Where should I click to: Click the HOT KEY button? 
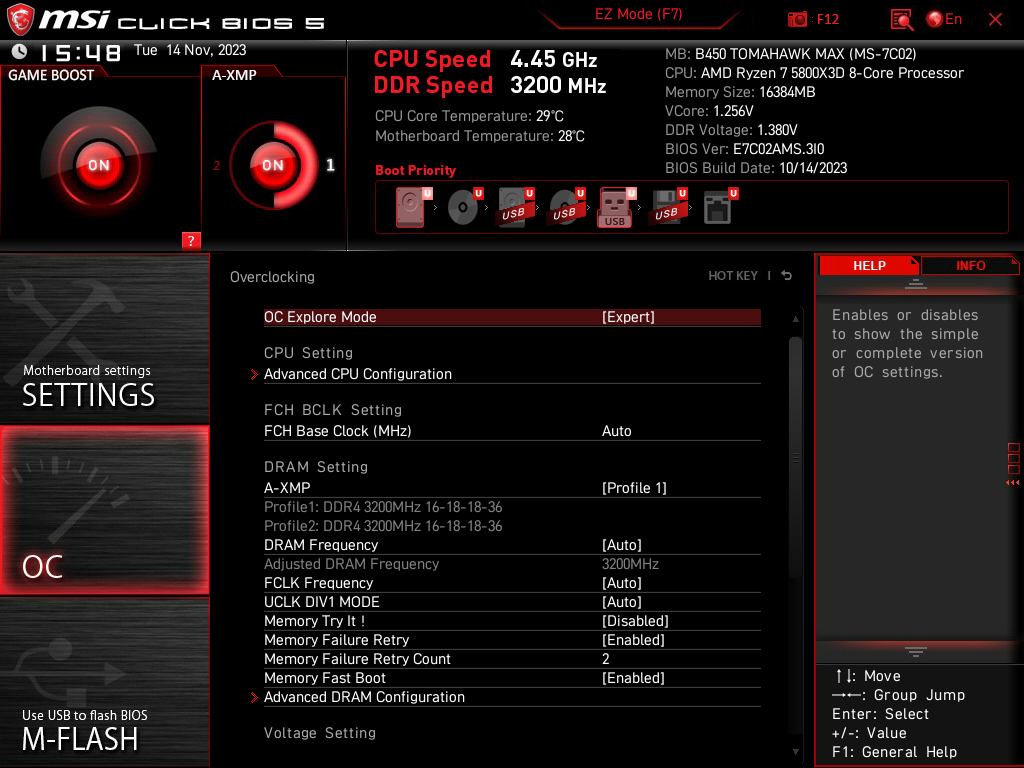click(x=733, y=276)
